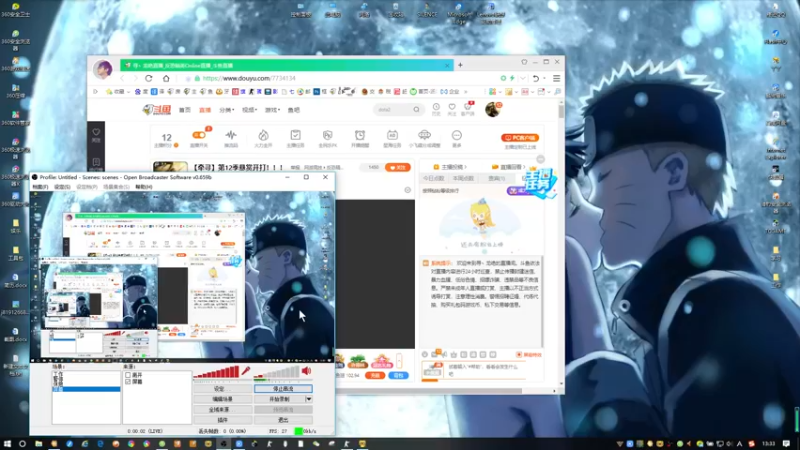The width and height of the screenshot is (800, 450).
Task: Open Douyu followed channels heart icon
Action: pyautogui.click(x=452, y=107)
